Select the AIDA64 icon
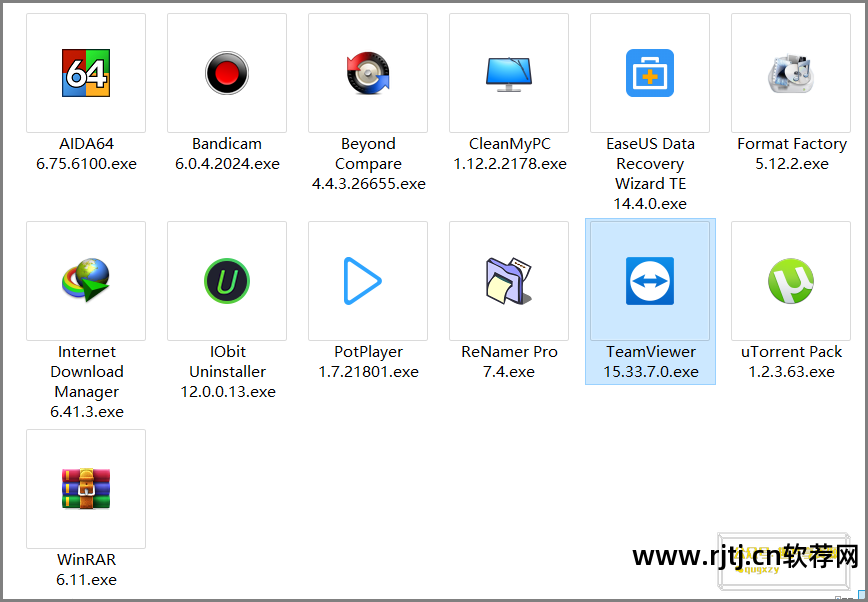 [86, 73]
